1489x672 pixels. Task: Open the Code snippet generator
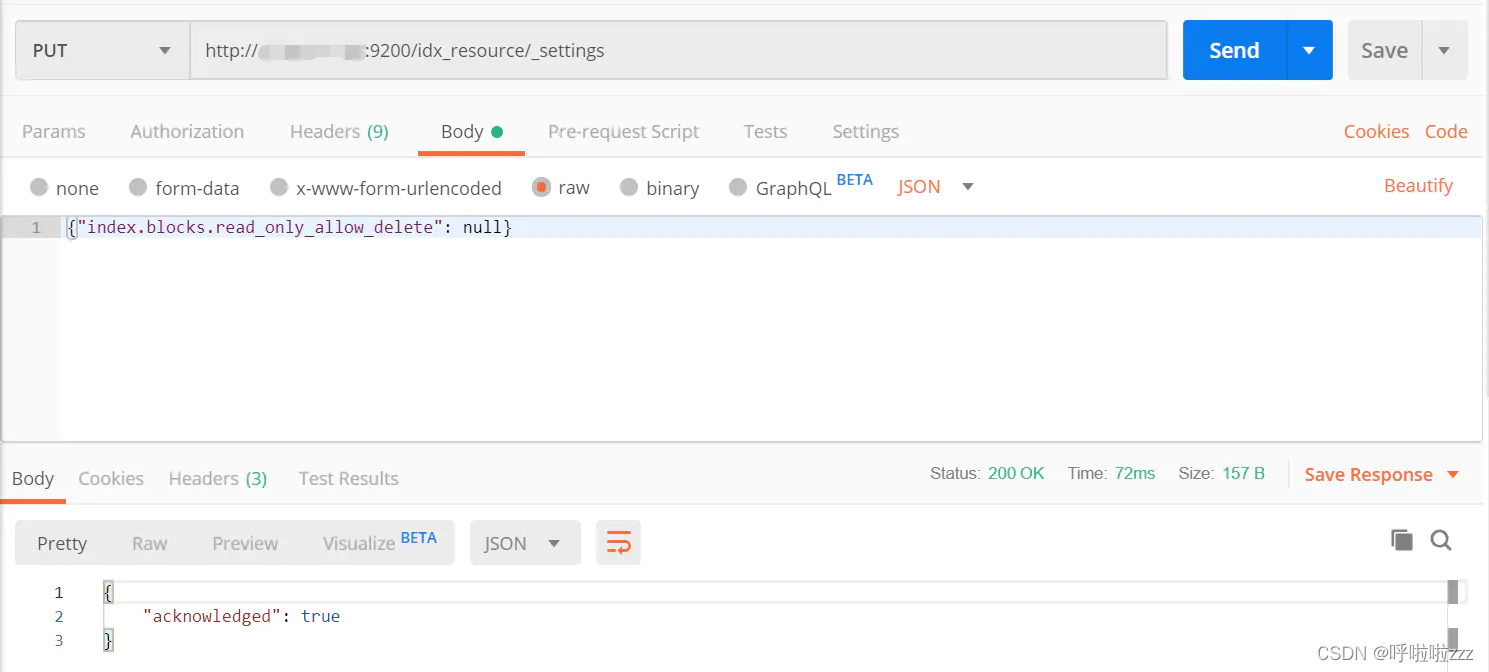(1446, 131)
